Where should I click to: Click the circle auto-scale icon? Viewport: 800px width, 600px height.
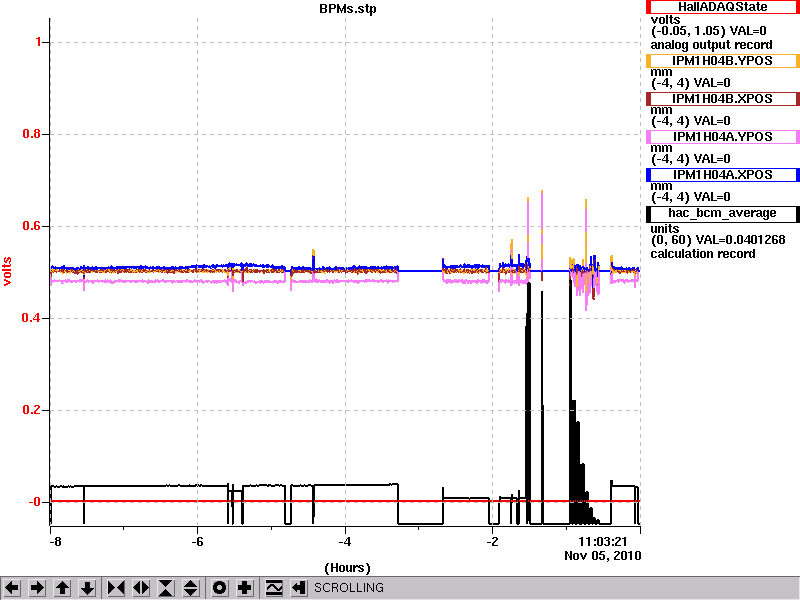pyautogui.click(x=219, y=588)
